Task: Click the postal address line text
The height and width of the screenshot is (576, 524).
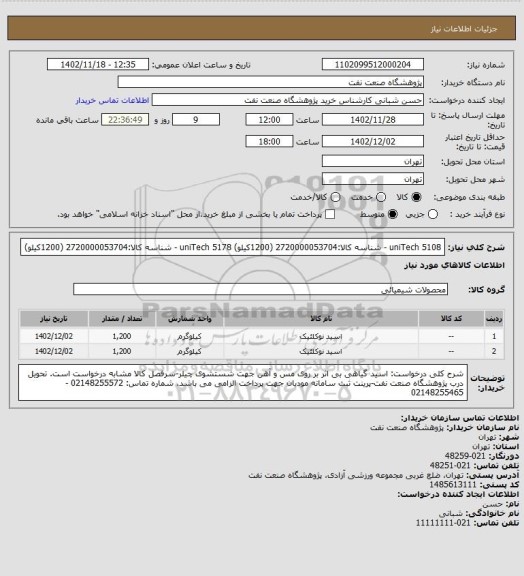Action: click(355, 475)
